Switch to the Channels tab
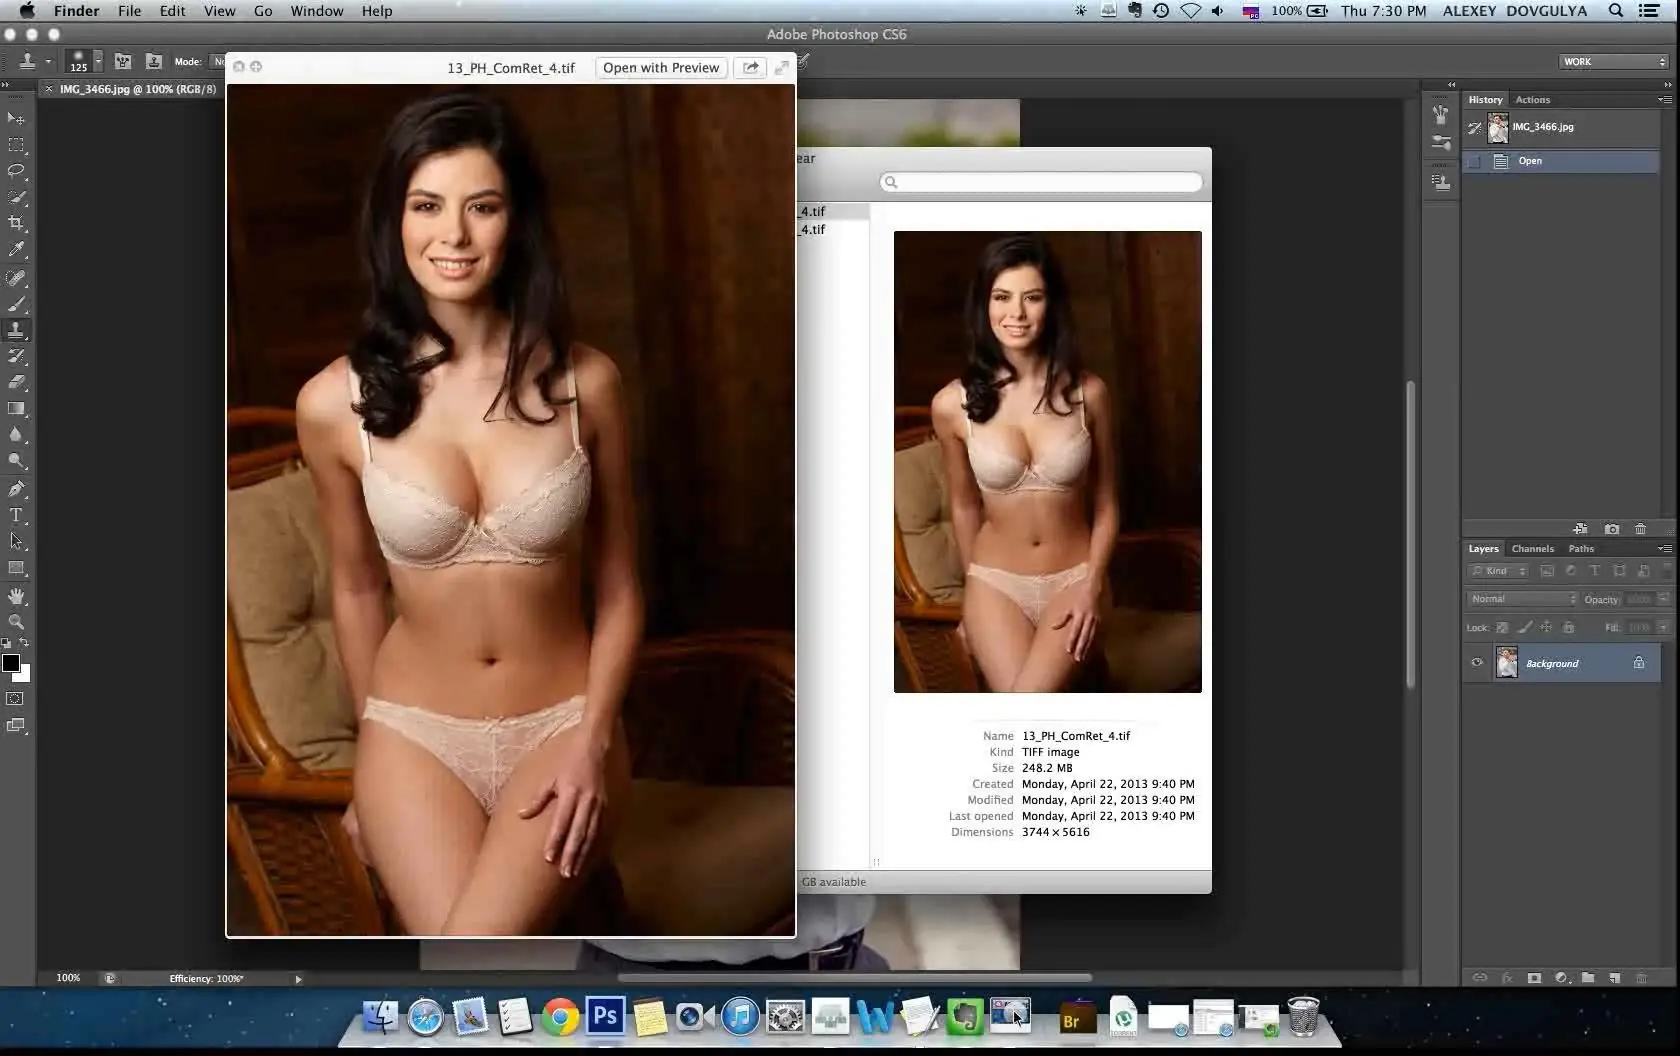 pyautogui.click(x=1532, y=549)
